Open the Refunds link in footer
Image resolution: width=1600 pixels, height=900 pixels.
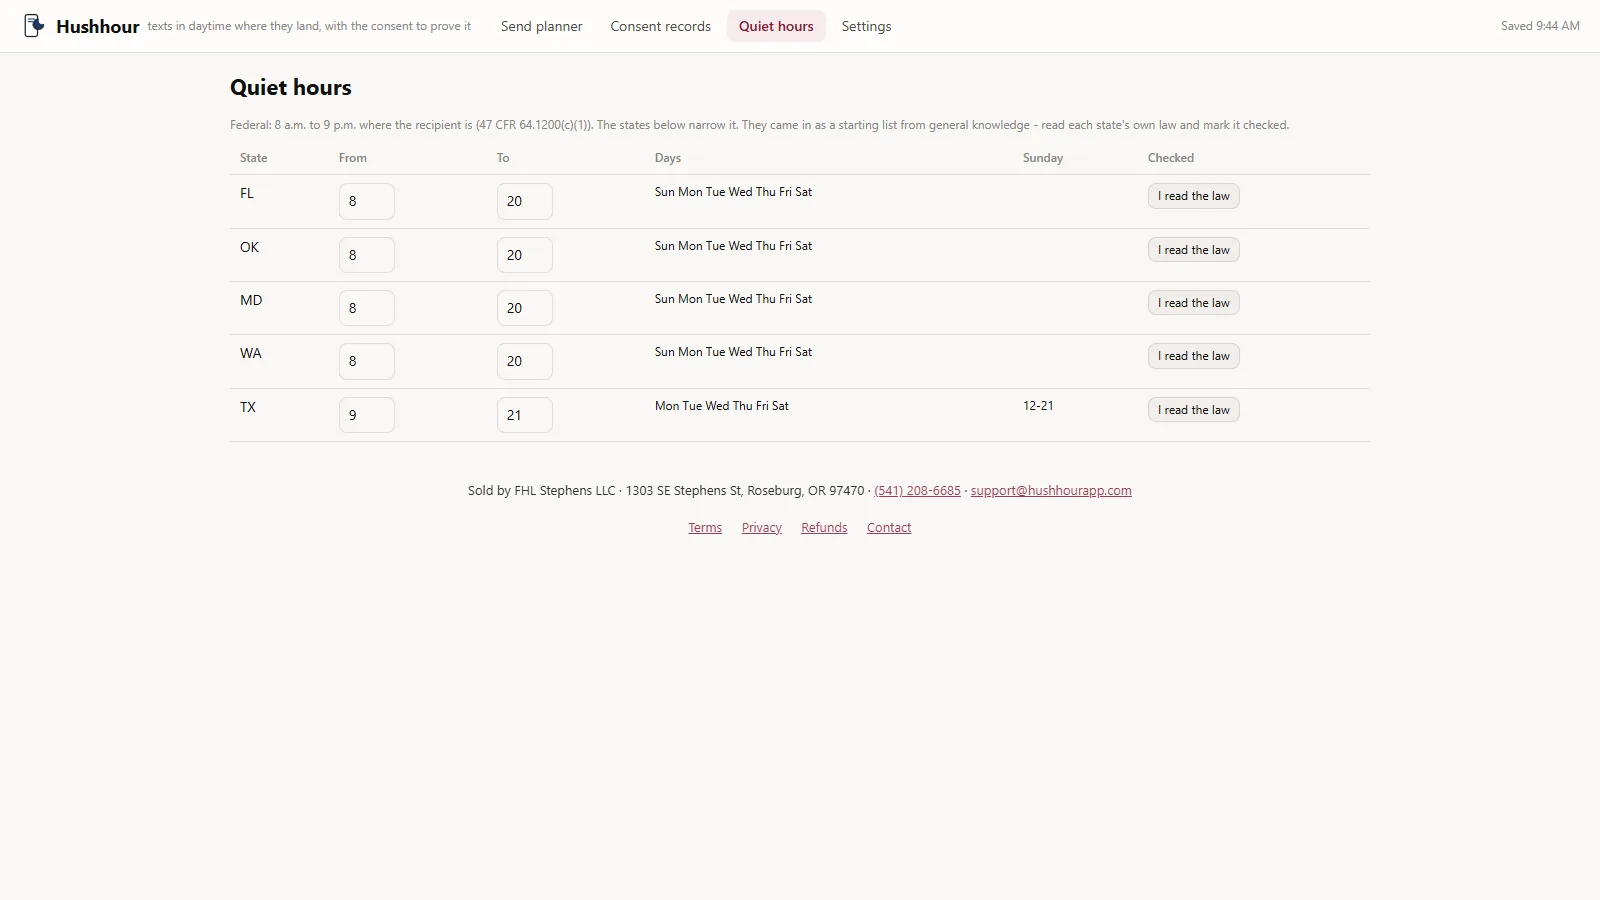click(824, 528)
